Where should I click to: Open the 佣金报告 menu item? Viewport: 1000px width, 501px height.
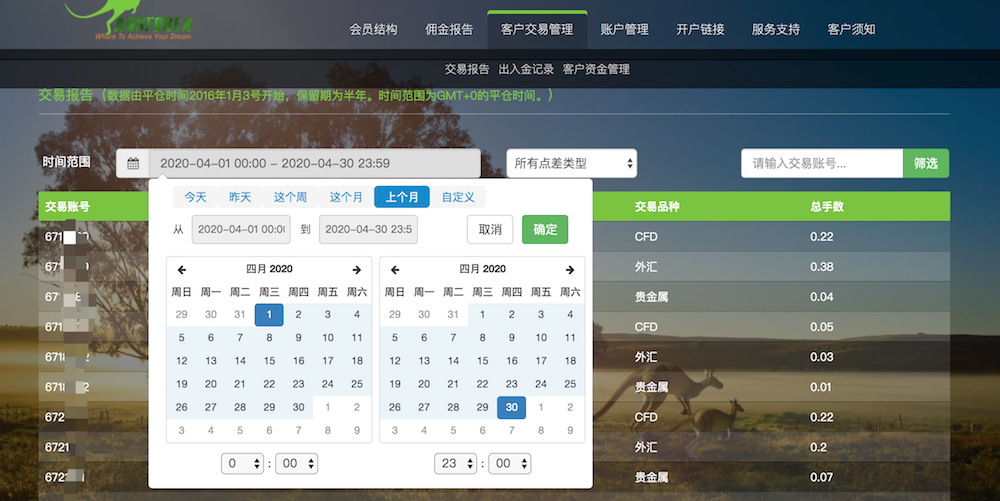click(x=449, y=29)
